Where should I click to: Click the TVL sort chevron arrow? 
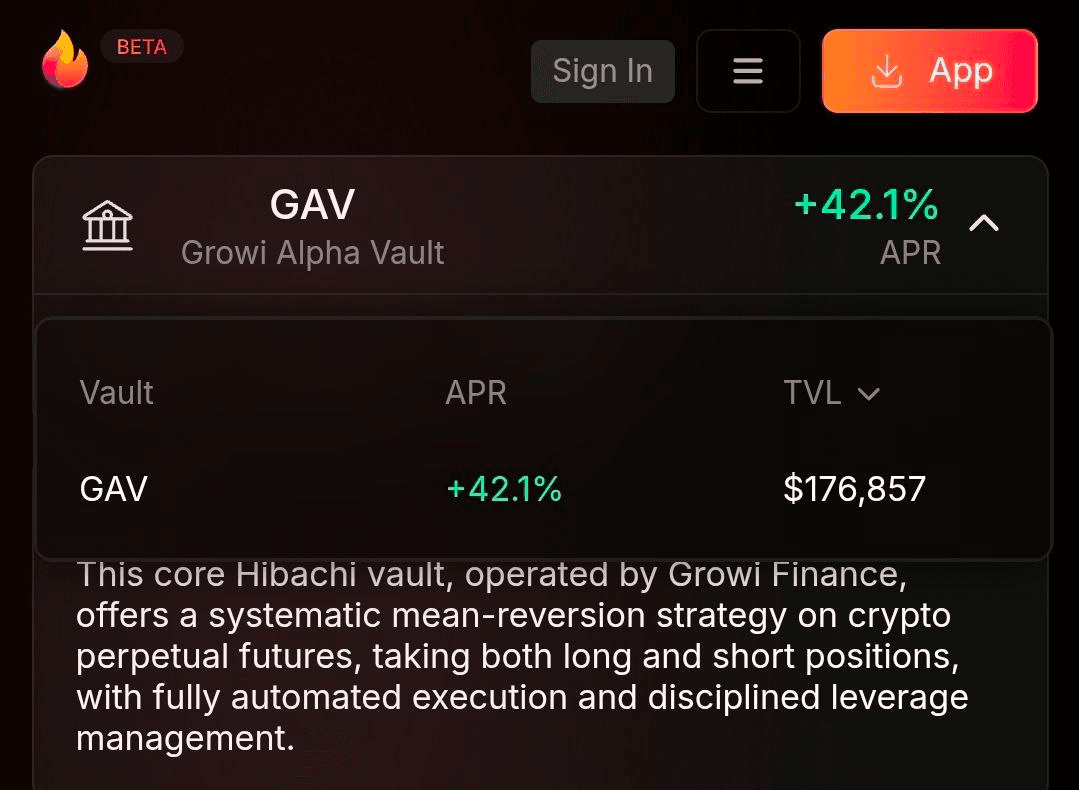tap(869, 394)
